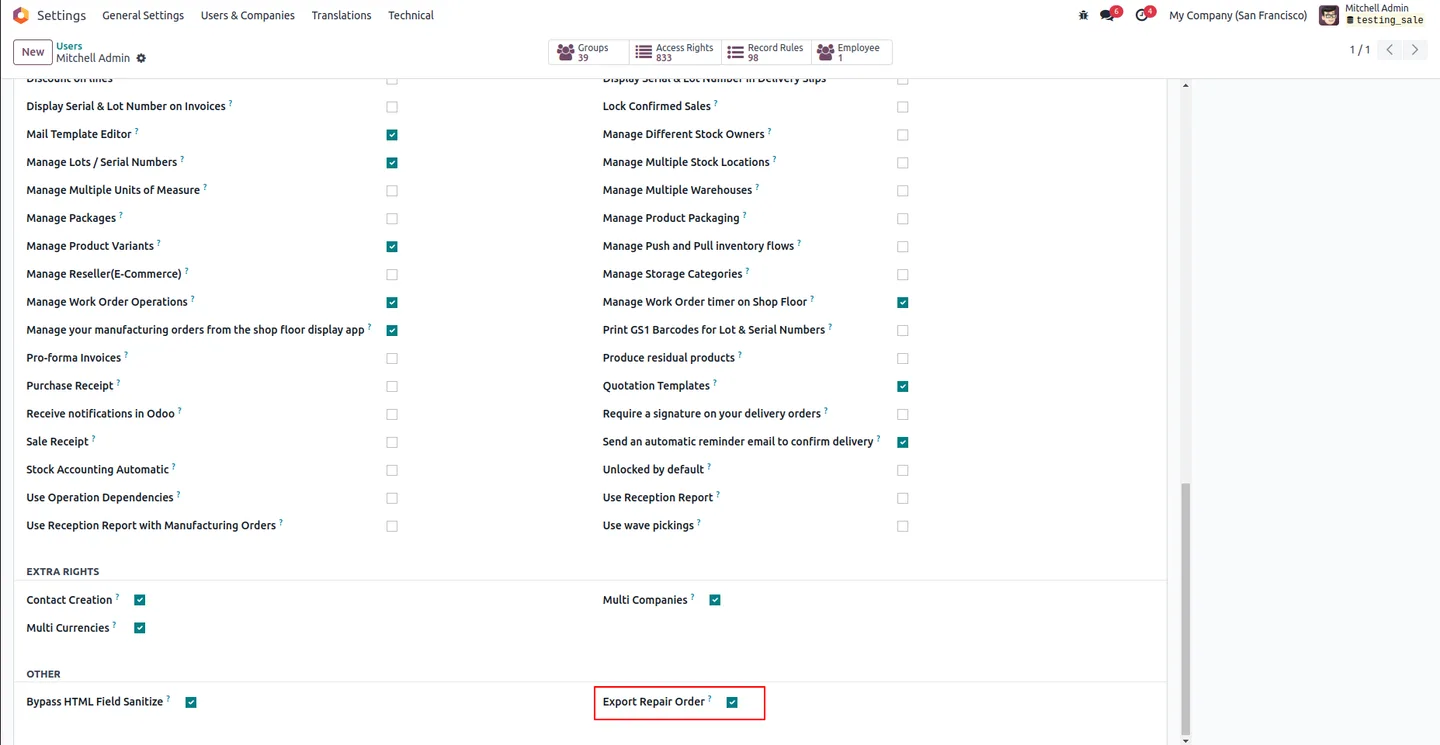
Task: Click the Use Reception Report label
Action: tap(658, 498)
